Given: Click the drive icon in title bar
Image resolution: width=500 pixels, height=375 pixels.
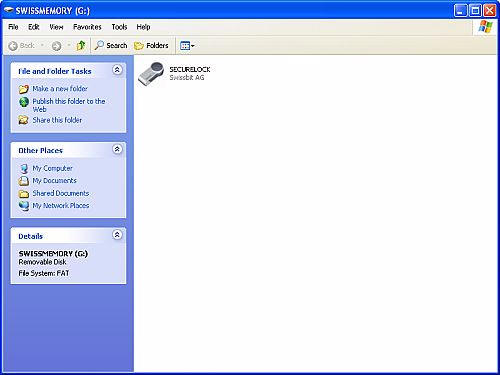Looking at the screenshot, I should 8,10.
